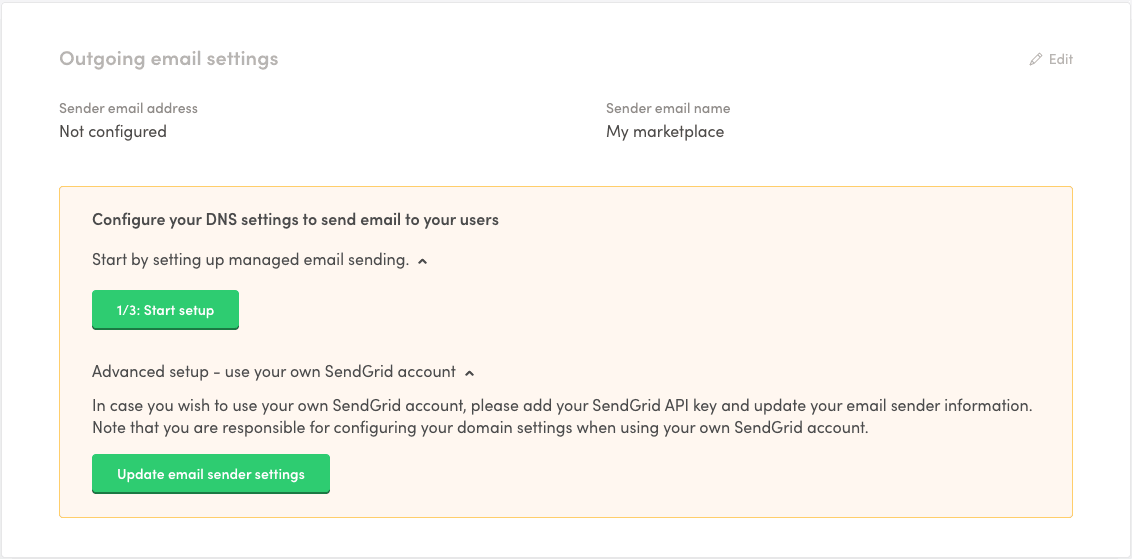Click the pencil icon beside Edit

click(x=1036, y=60)
